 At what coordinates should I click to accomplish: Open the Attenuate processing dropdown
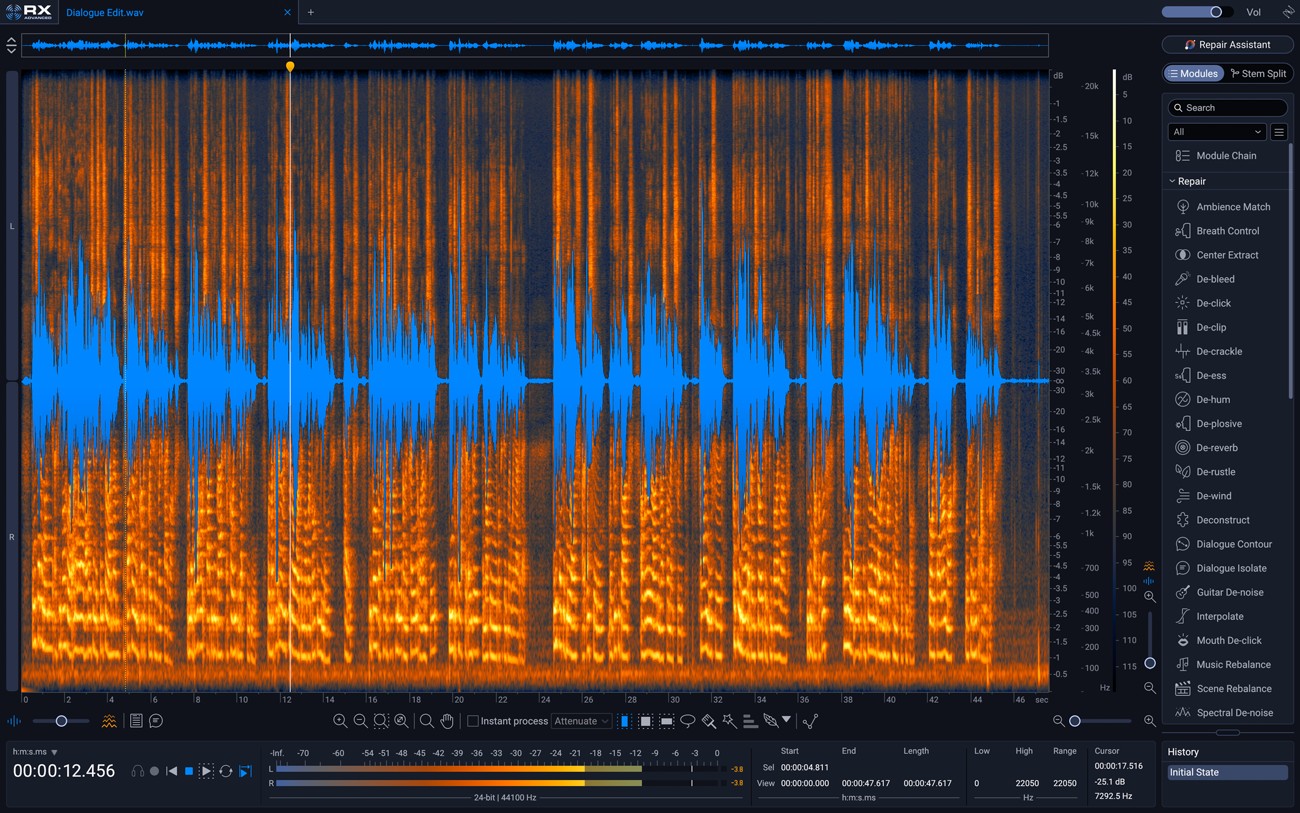point(581,720)
